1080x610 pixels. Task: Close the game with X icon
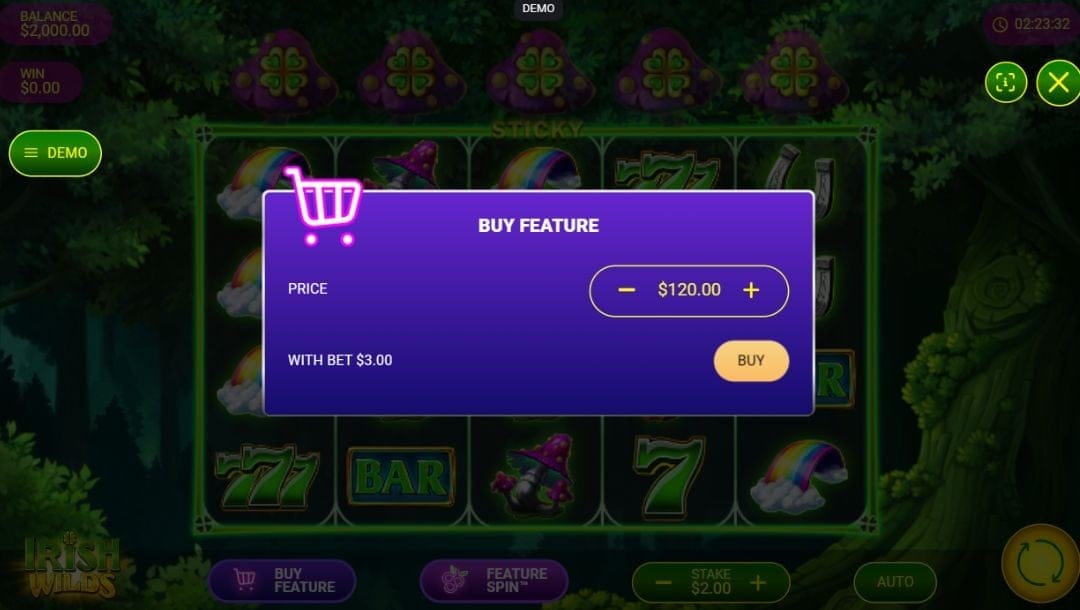(1059, 83)
